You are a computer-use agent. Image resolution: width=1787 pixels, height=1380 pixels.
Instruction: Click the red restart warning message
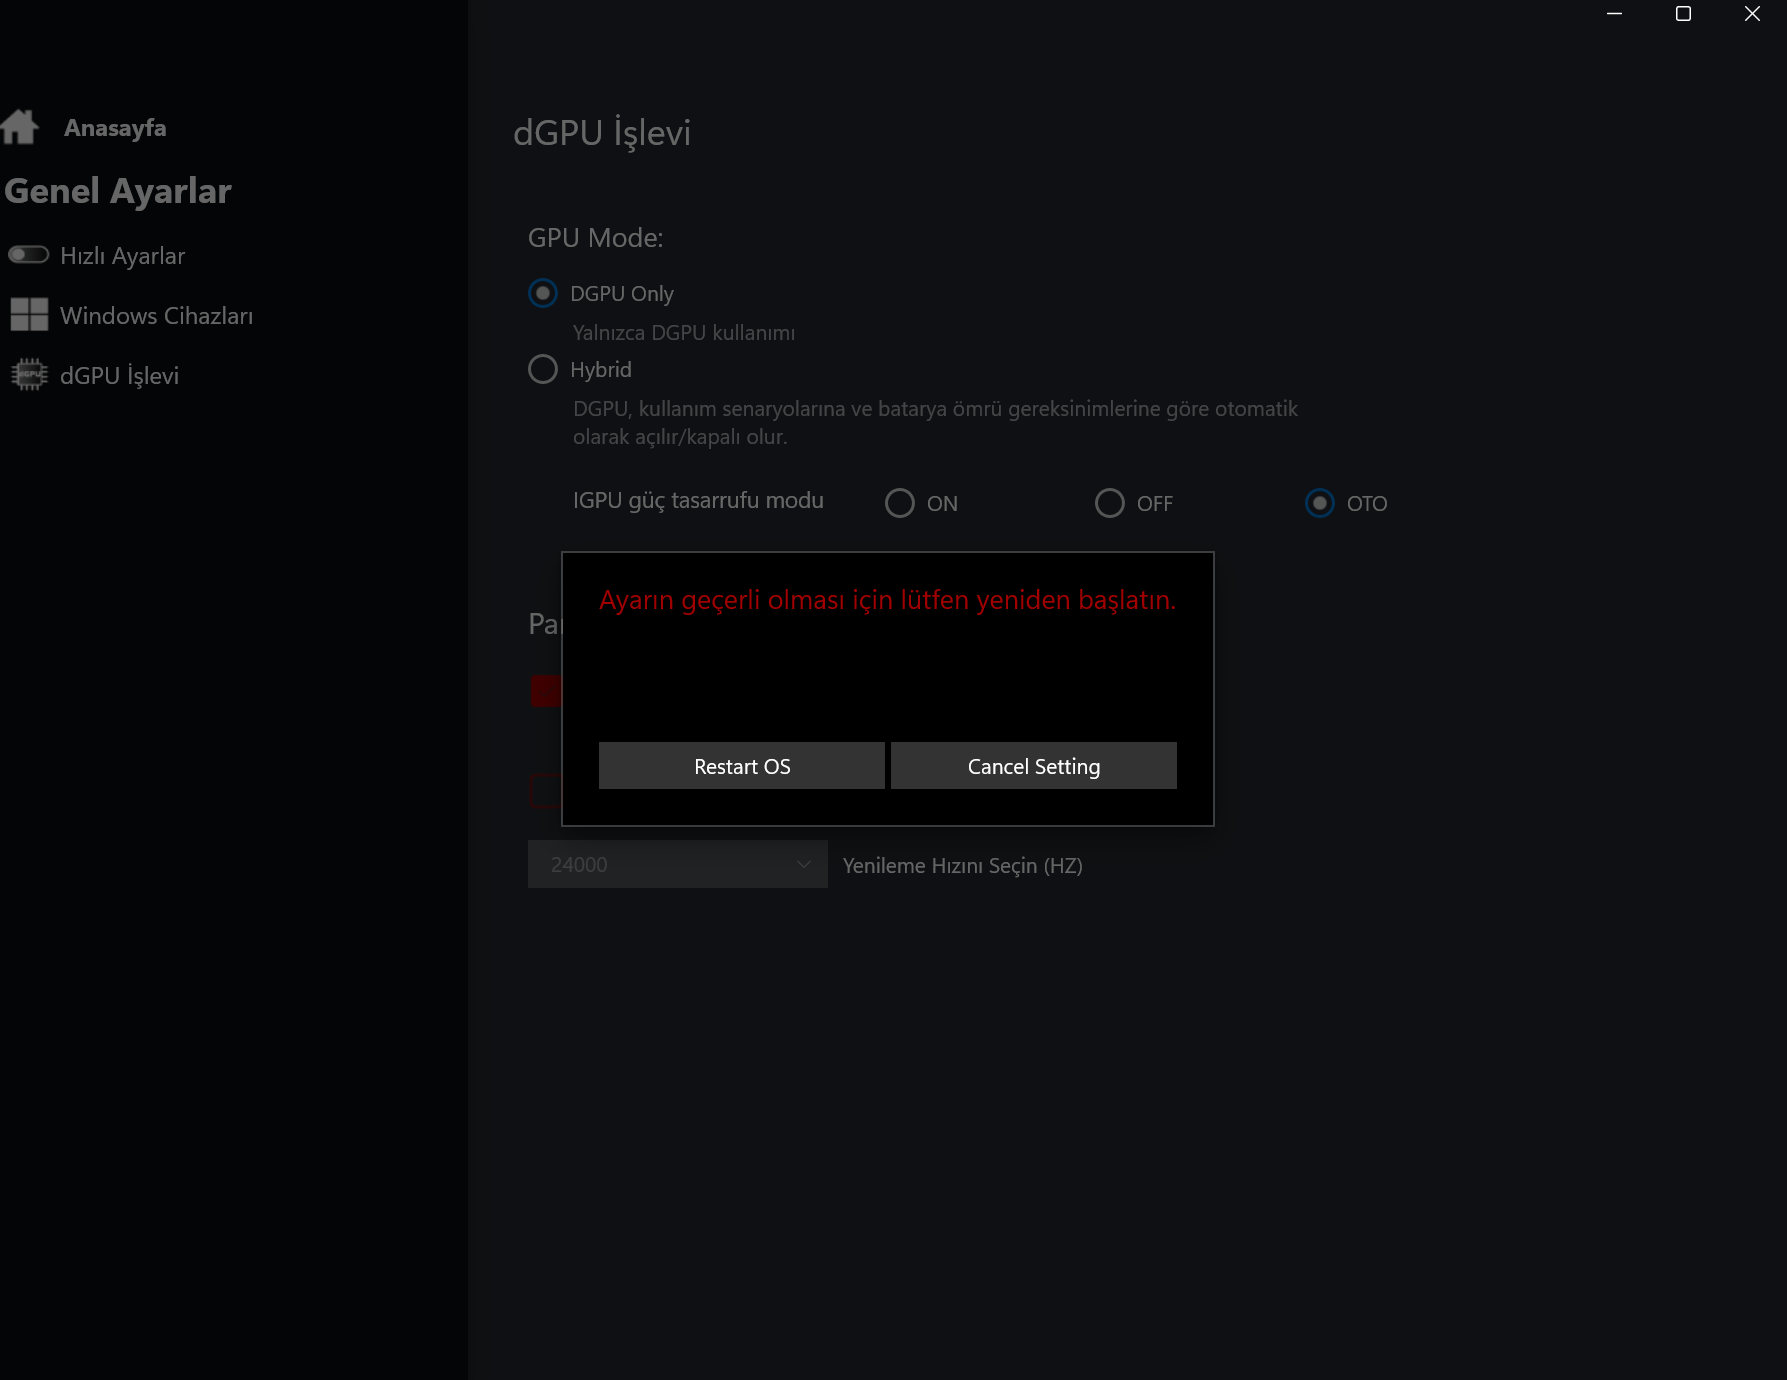click(x=888, y=600)
